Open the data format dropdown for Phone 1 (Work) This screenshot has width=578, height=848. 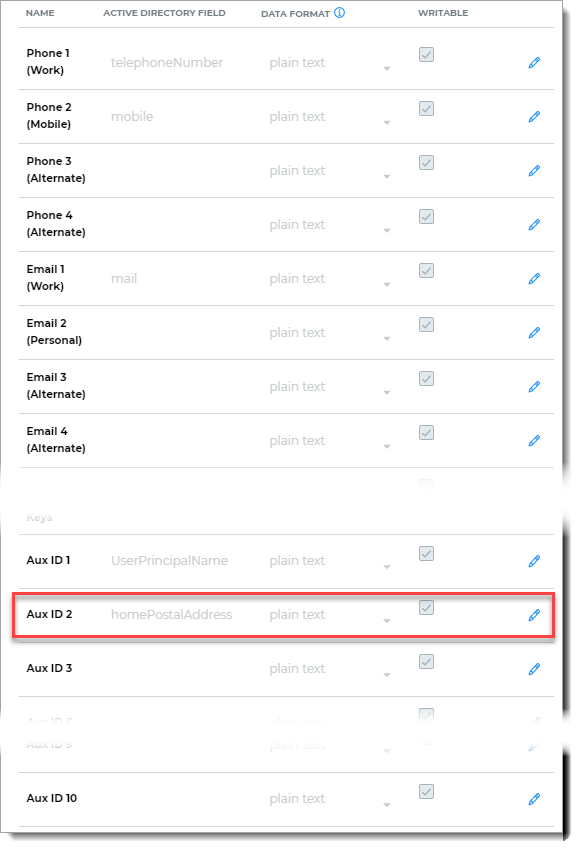[x=330, y=63]
